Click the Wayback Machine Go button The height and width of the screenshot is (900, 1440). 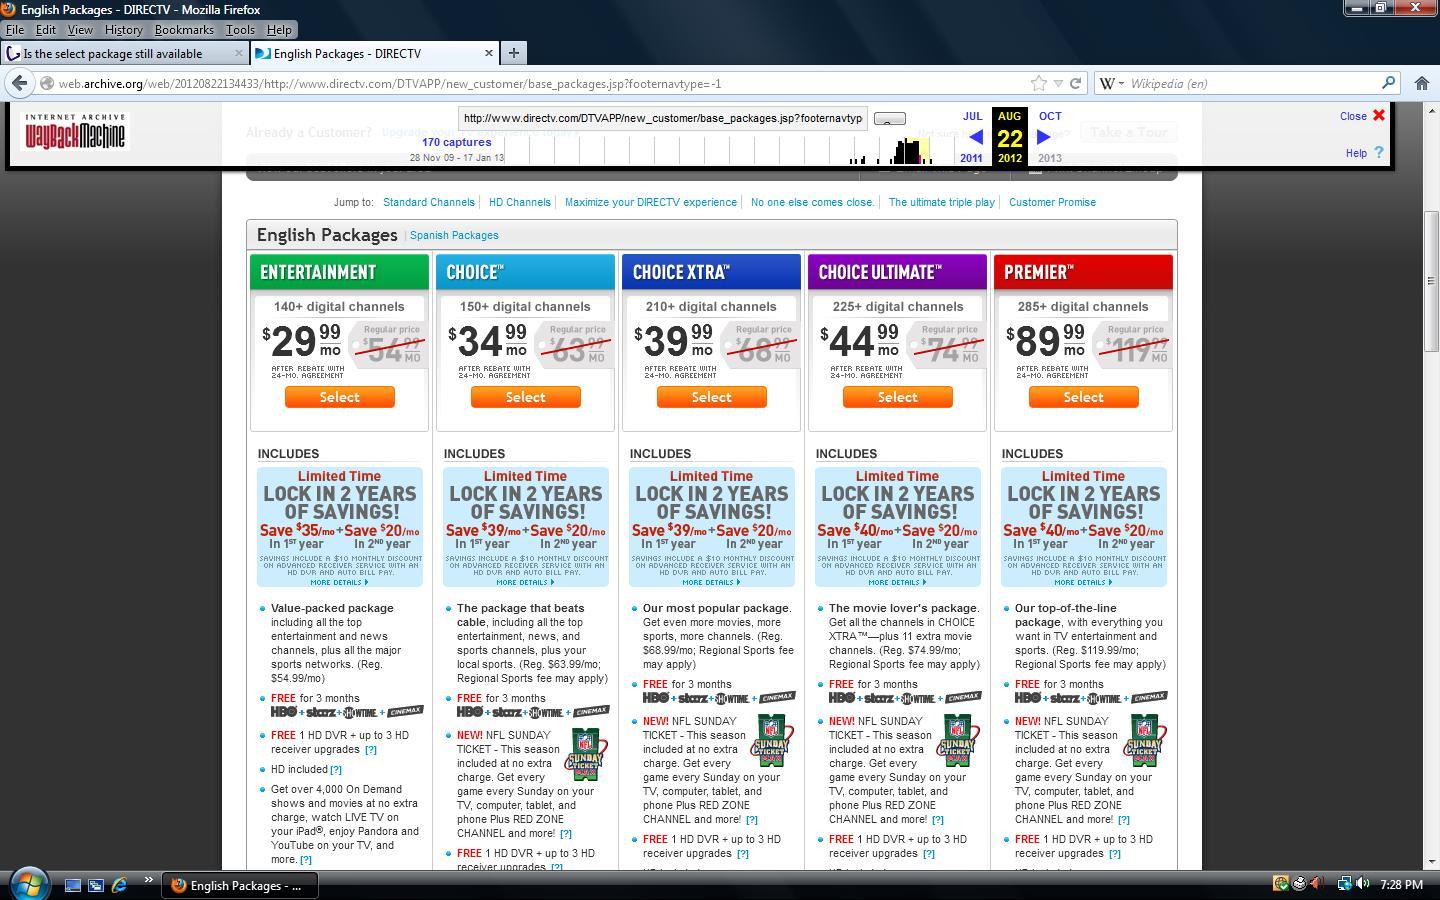coord(890,119)
